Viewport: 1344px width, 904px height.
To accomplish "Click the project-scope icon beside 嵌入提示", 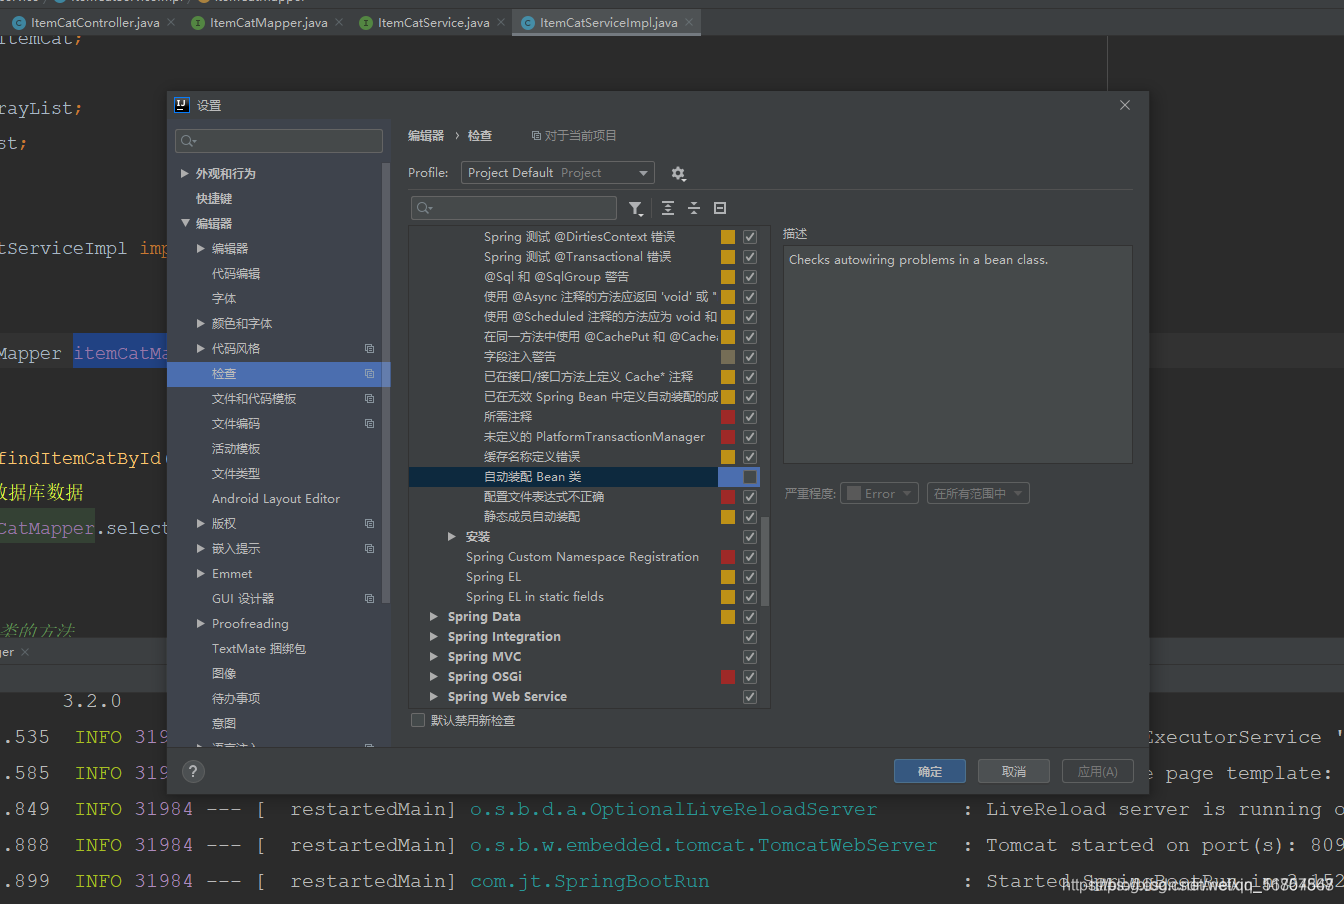I will pyautogui.click(x=369, y=549).
